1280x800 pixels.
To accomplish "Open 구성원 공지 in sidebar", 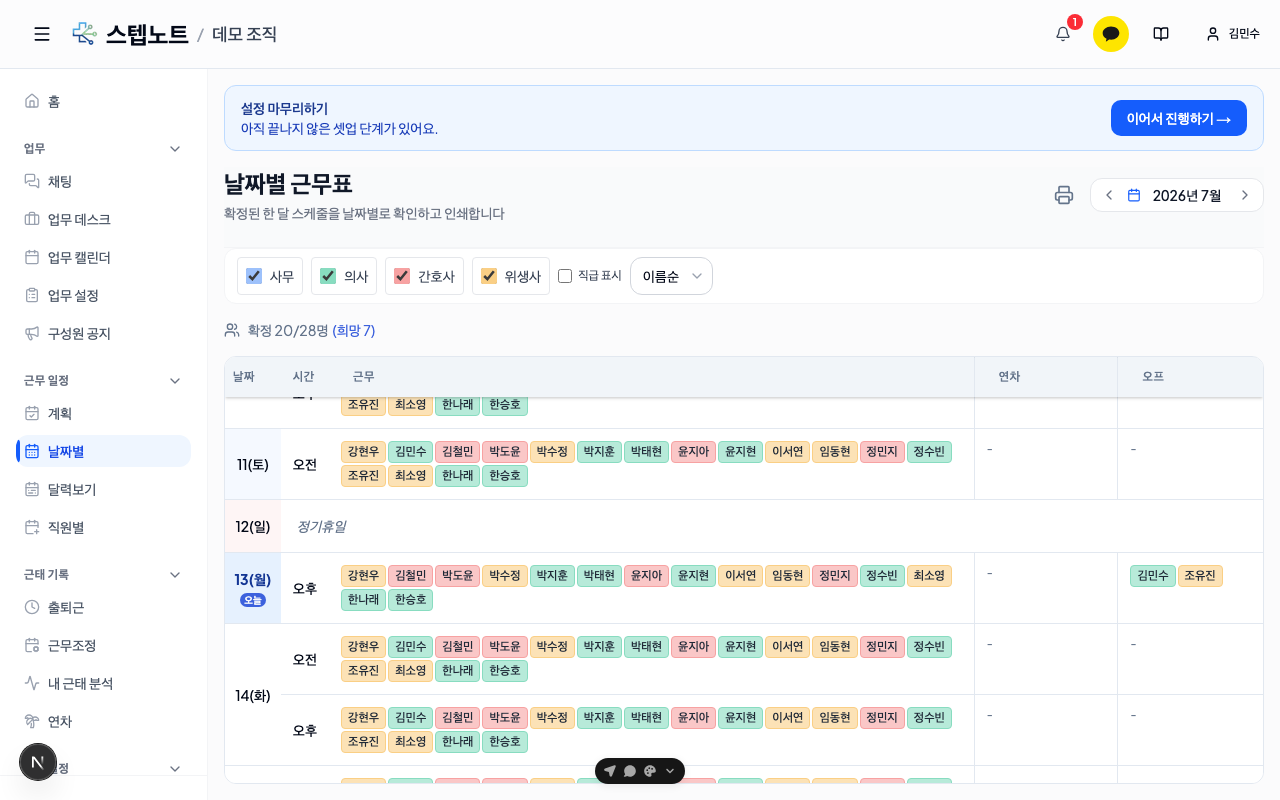I will coord(104,333).
